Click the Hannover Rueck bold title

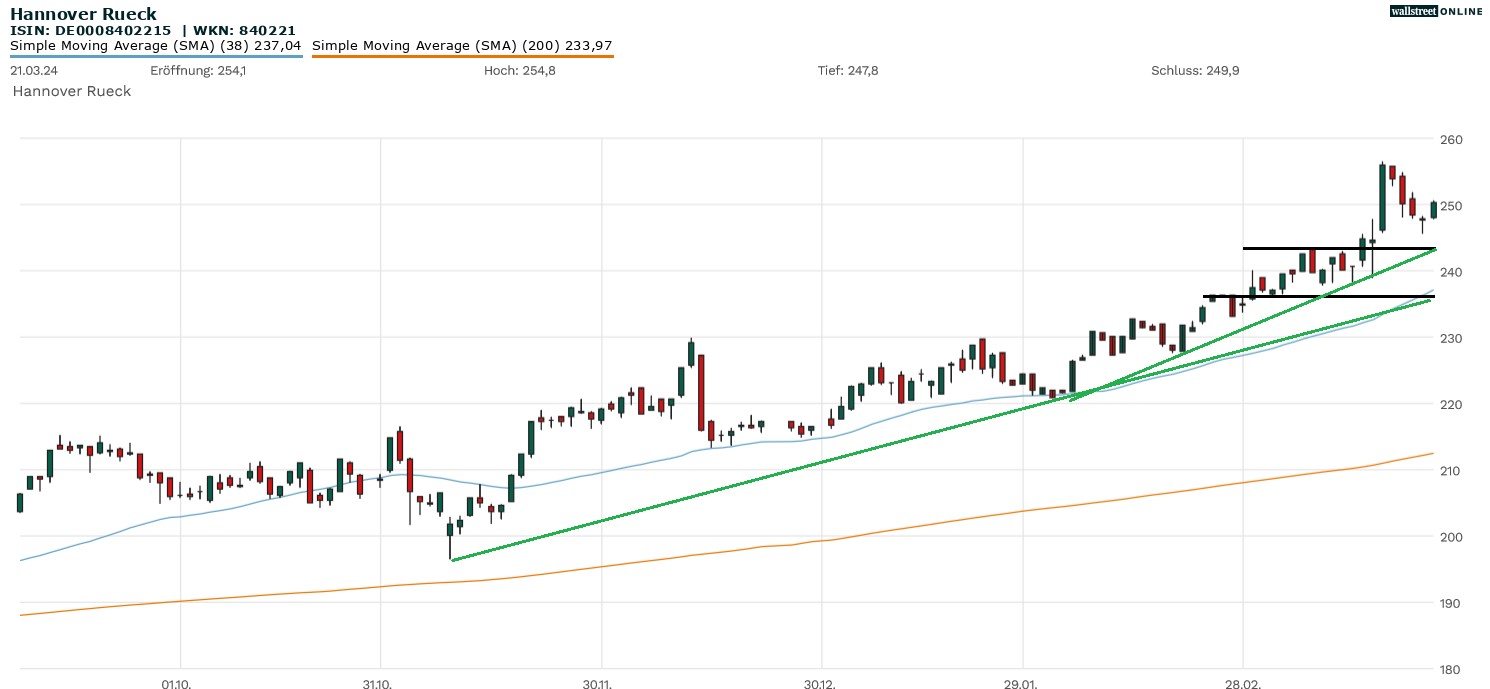point(83,14)
